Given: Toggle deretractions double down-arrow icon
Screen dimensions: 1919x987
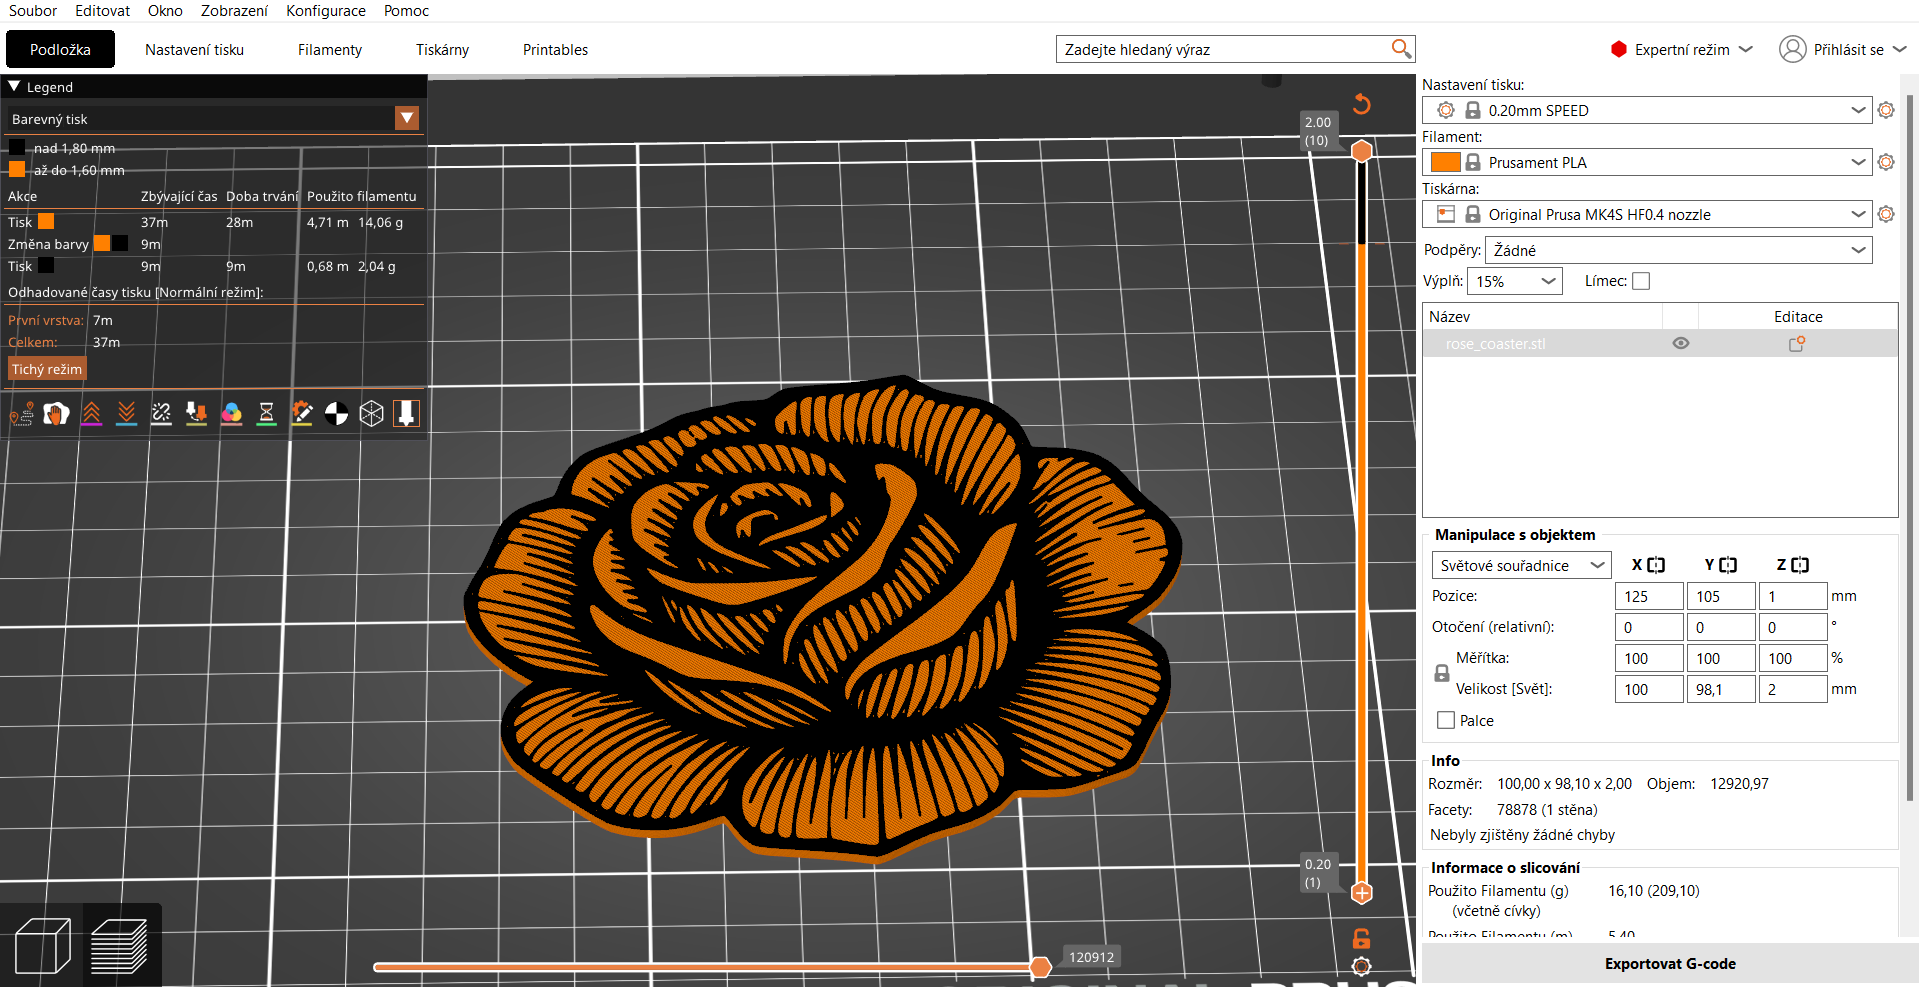Looking at the screenshot, I should (x=127, y=413).
